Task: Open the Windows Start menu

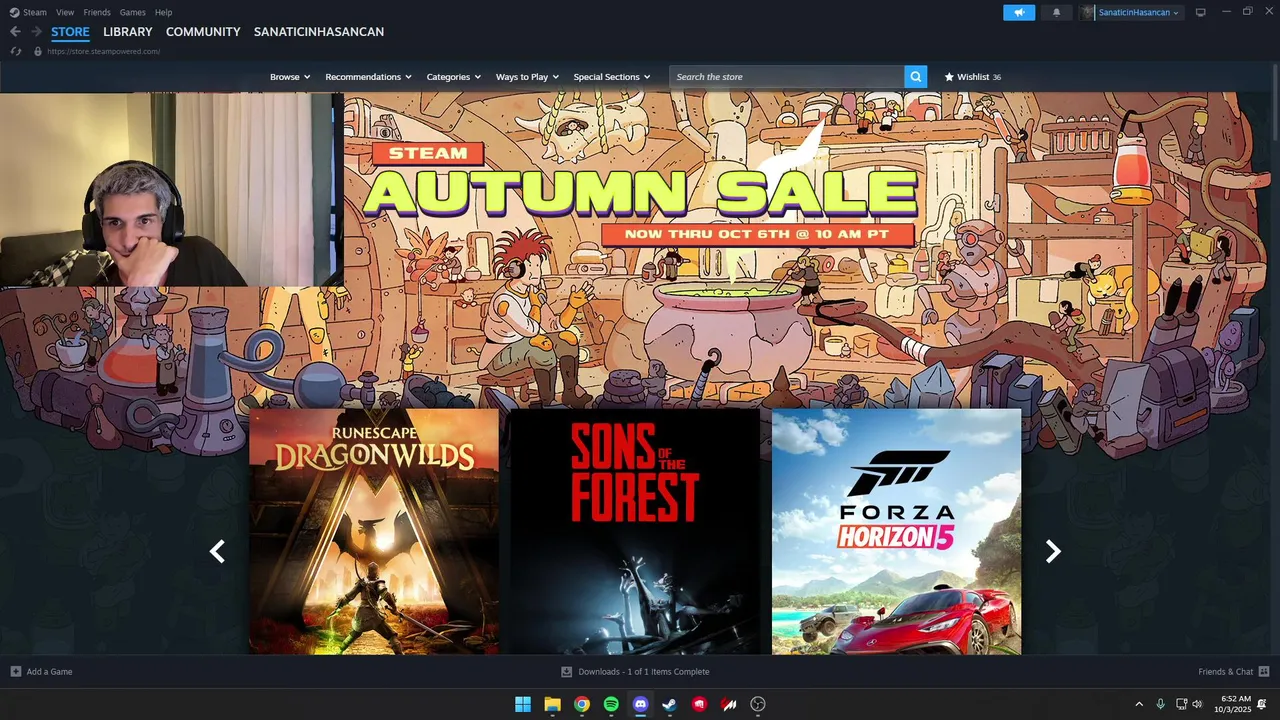Action: (x=523, y=704)
